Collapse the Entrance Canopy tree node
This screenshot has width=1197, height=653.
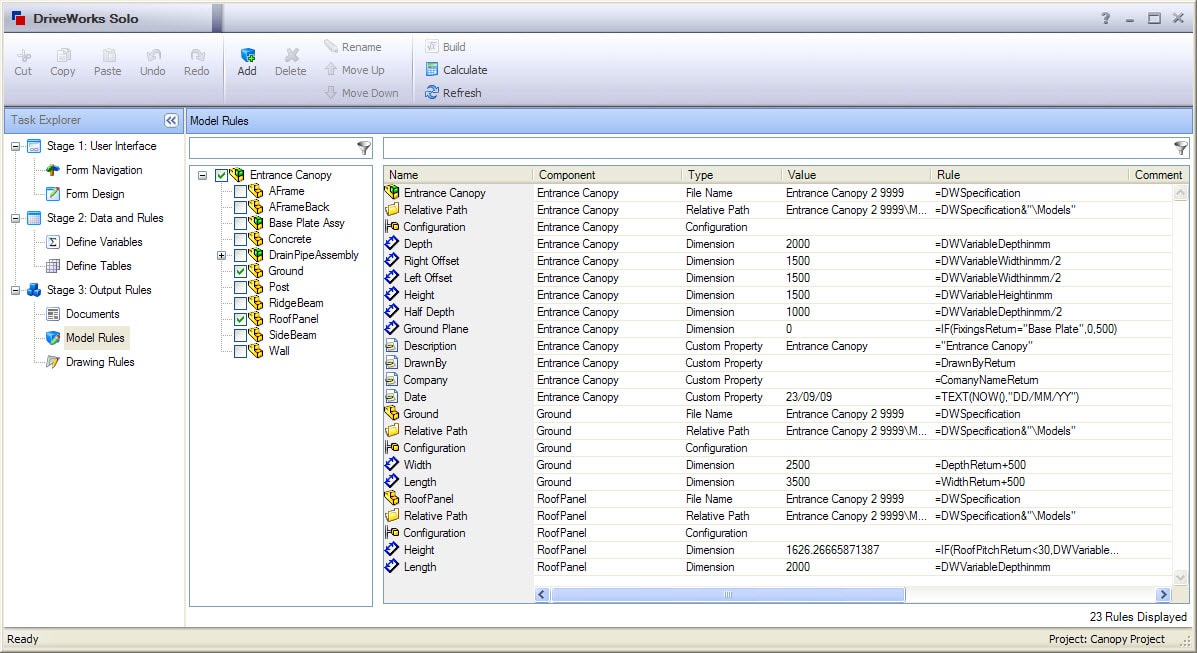(202, 175)
